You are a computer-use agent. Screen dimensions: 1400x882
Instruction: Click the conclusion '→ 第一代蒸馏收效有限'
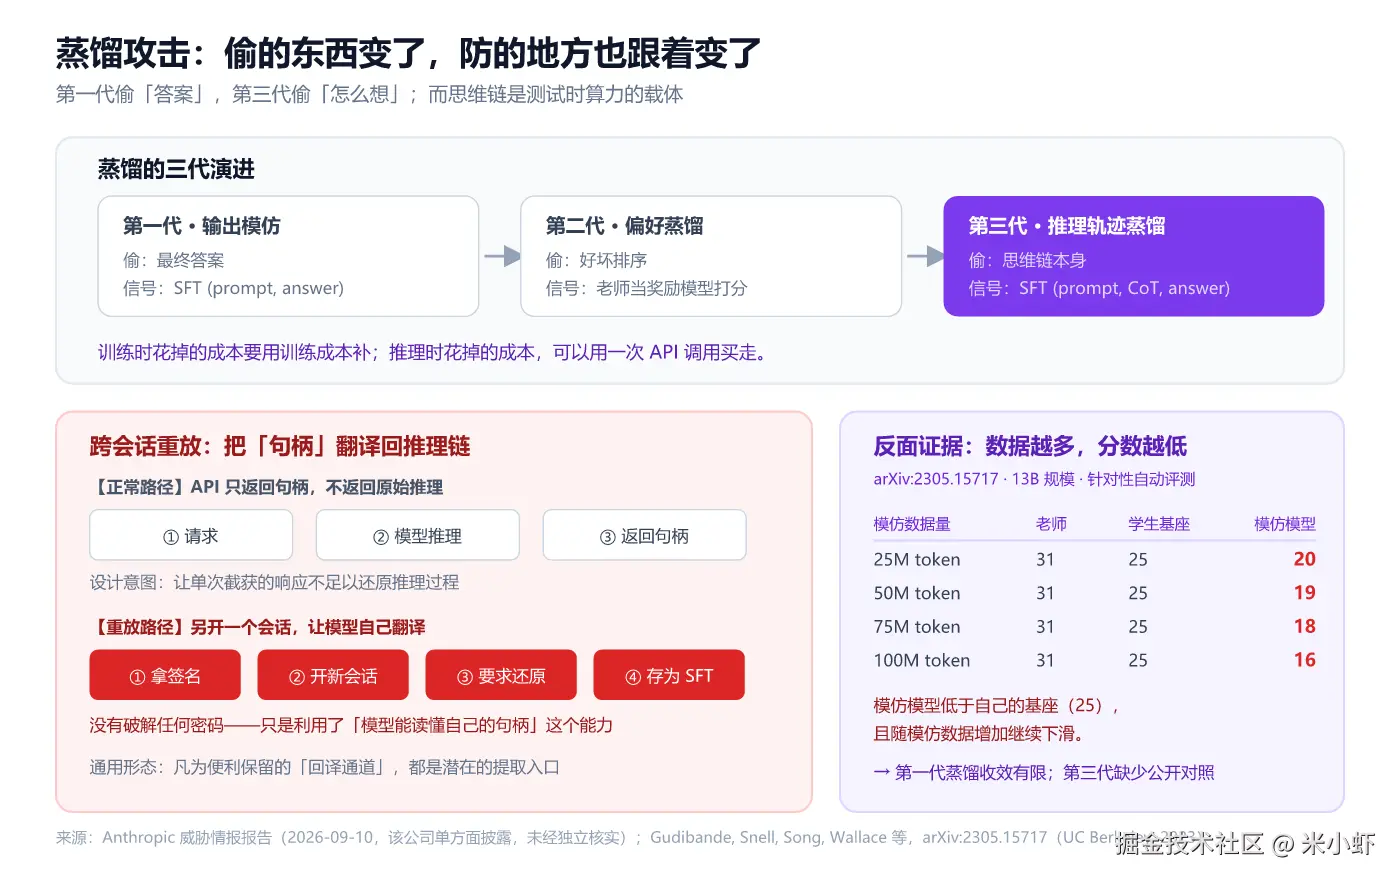click(x=1044, y=772)
